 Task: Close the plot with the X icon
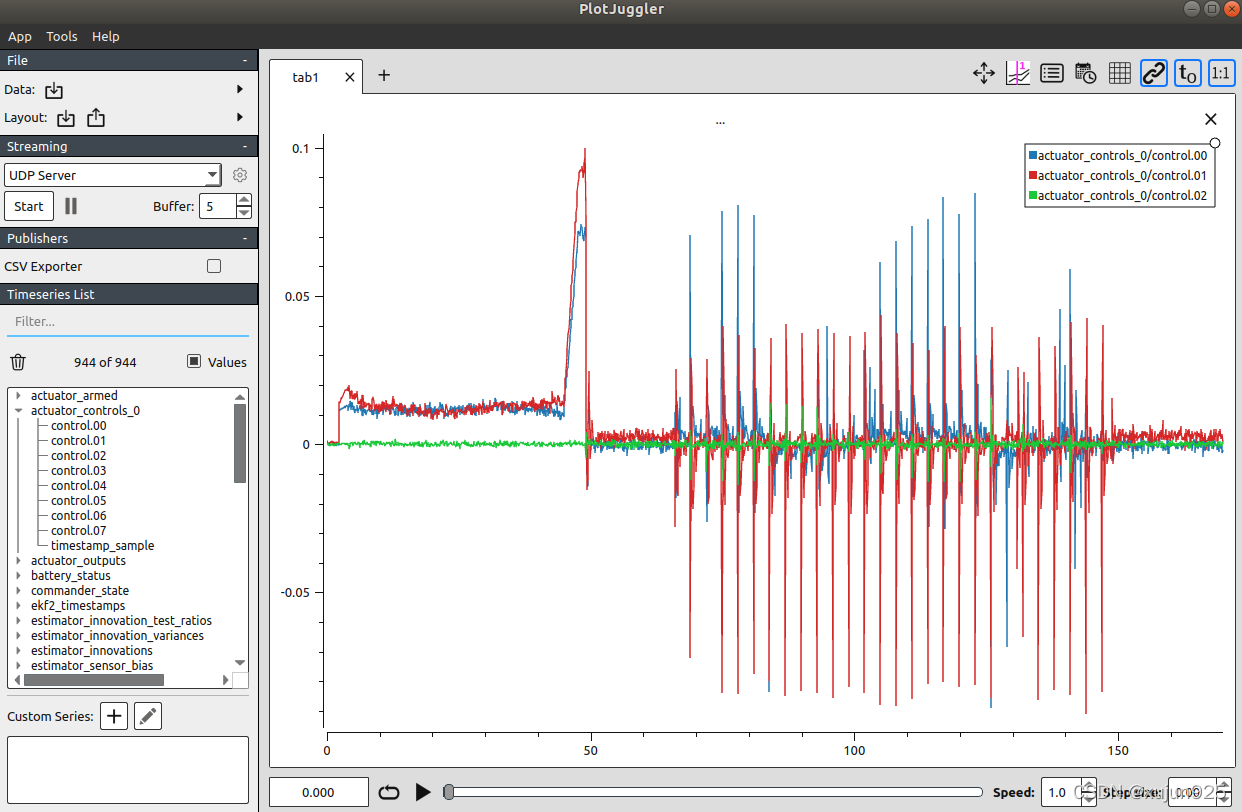(1211, 119)
